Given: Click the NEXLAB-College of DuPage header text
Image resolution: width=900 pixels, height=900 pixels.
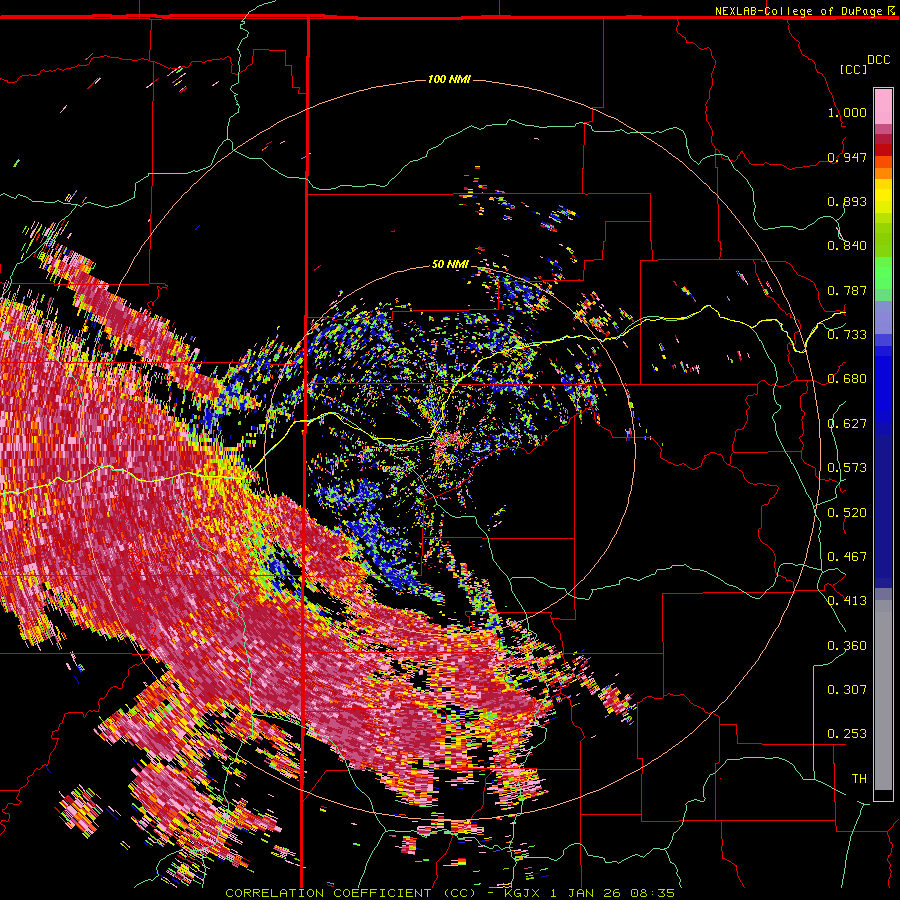Looking at the screenshot, I should pyautogui.click(x=798, y=11).
